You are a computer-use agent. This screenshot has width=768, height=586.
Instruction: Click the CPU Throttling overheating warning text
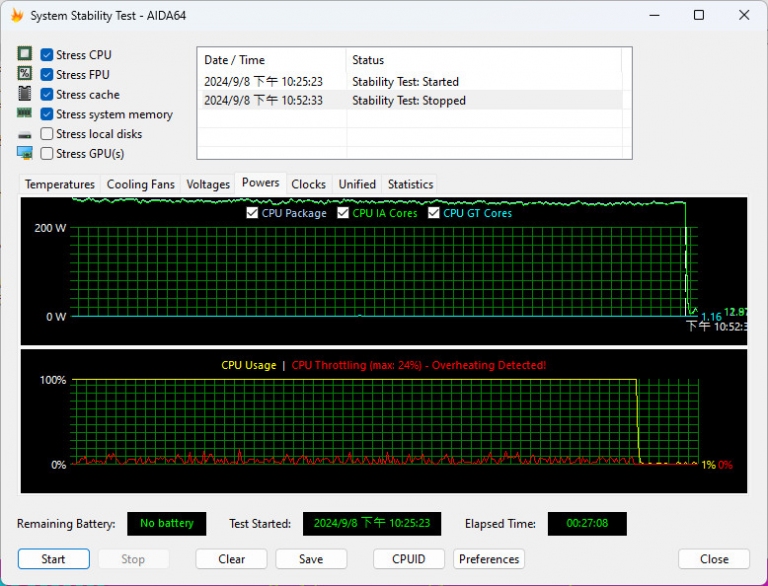point(419,365)
